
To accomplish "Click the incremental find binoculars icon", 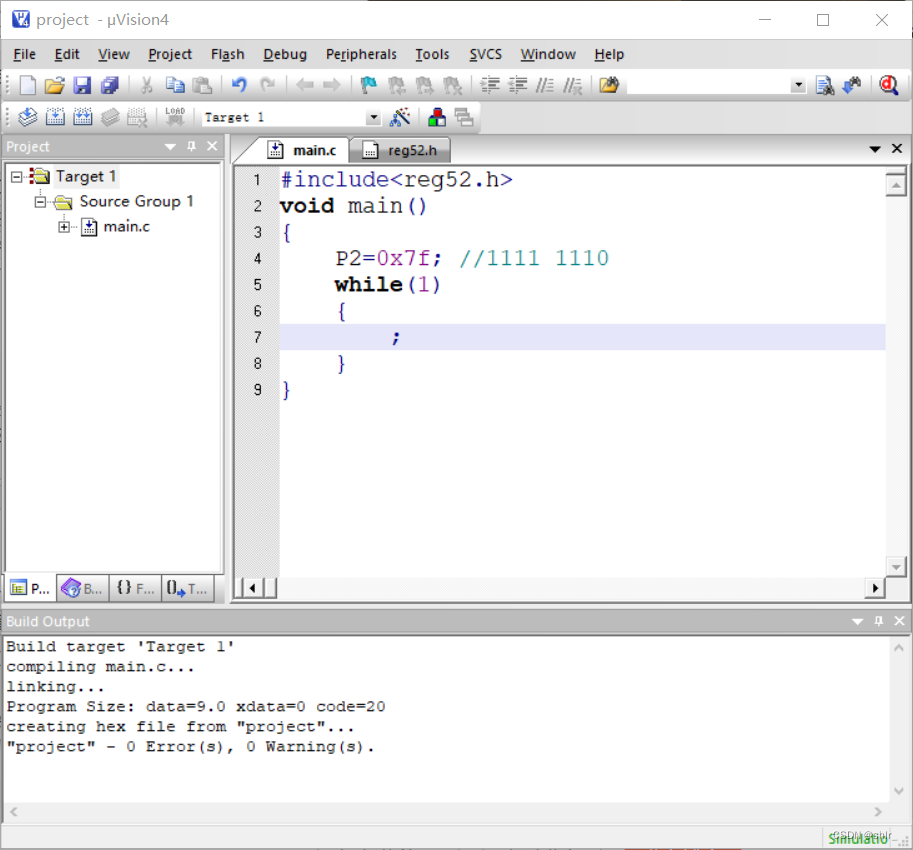I will (x=852, y=85).
